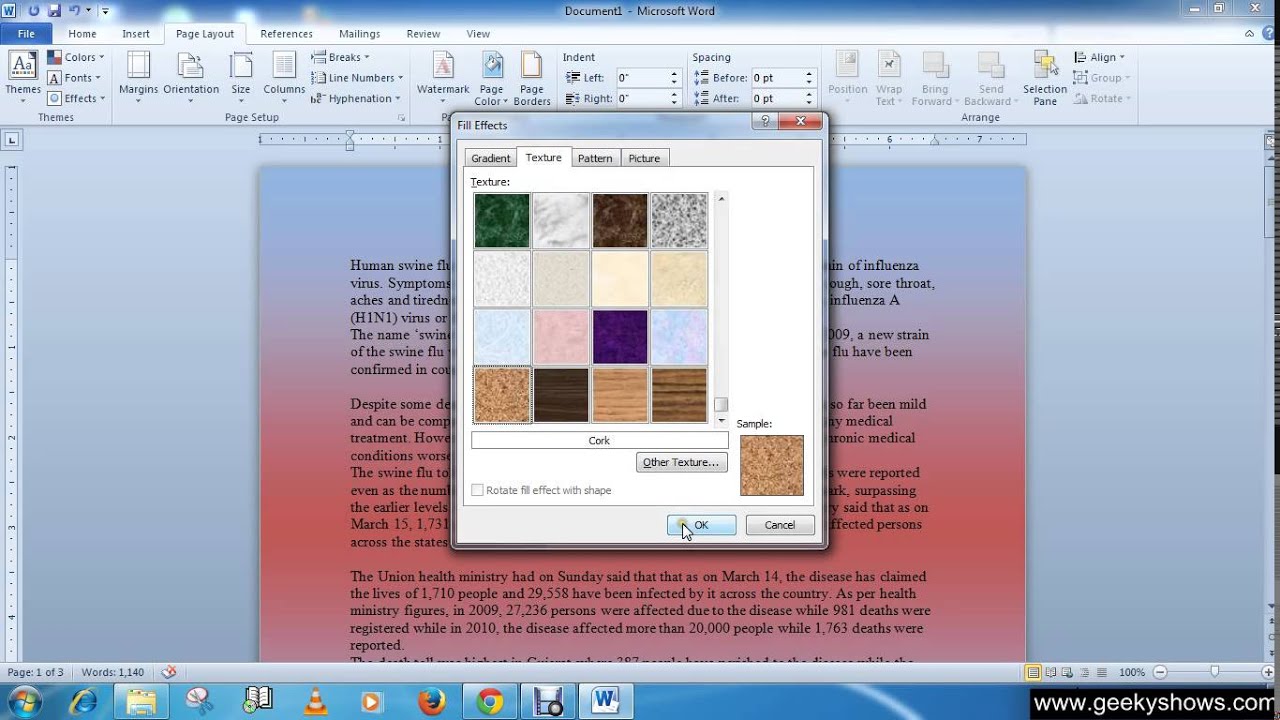This screenshot has height=720, width=1280.
Task: Open VLC media player from taskbar
Action: coord(315,701)
